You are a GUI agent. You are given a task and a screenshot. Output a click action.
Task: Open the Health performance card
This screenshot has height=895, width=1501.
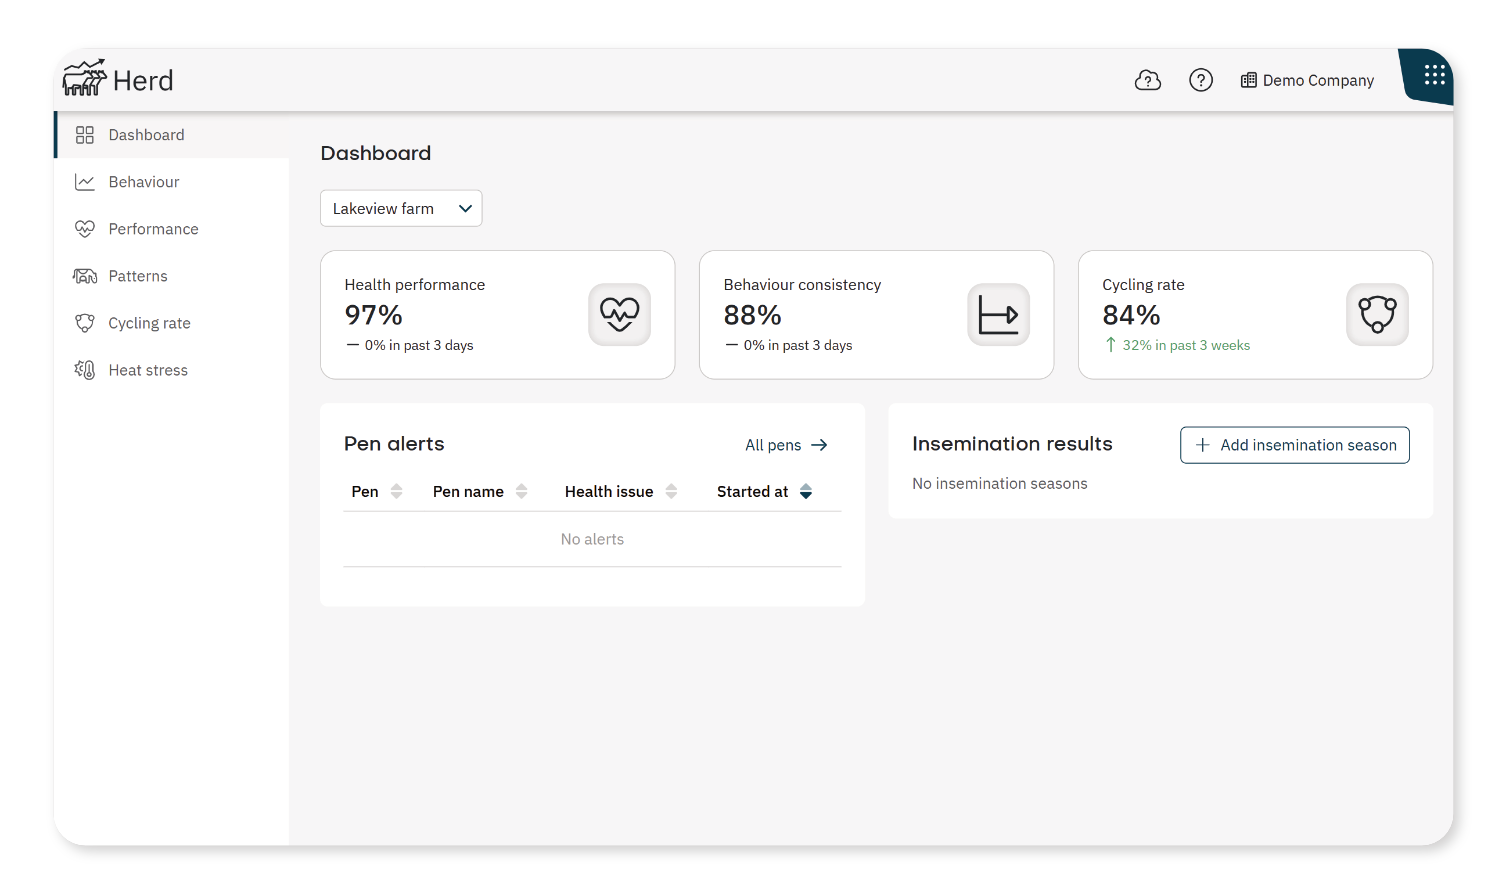point(498,315)
